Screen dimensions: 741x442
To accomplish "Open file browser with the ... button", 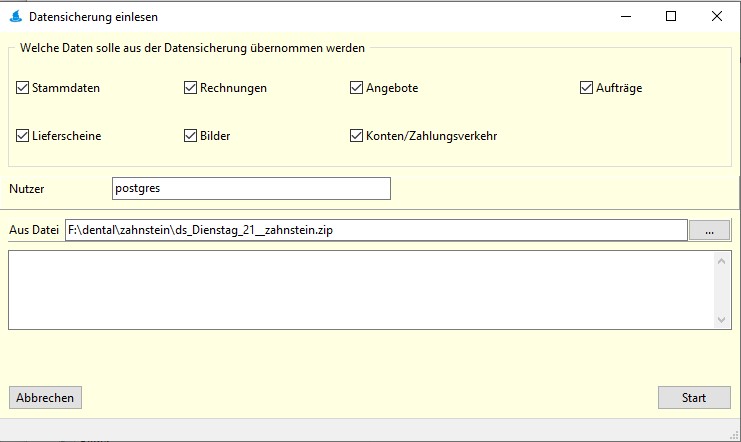I will tap(710, 231).
